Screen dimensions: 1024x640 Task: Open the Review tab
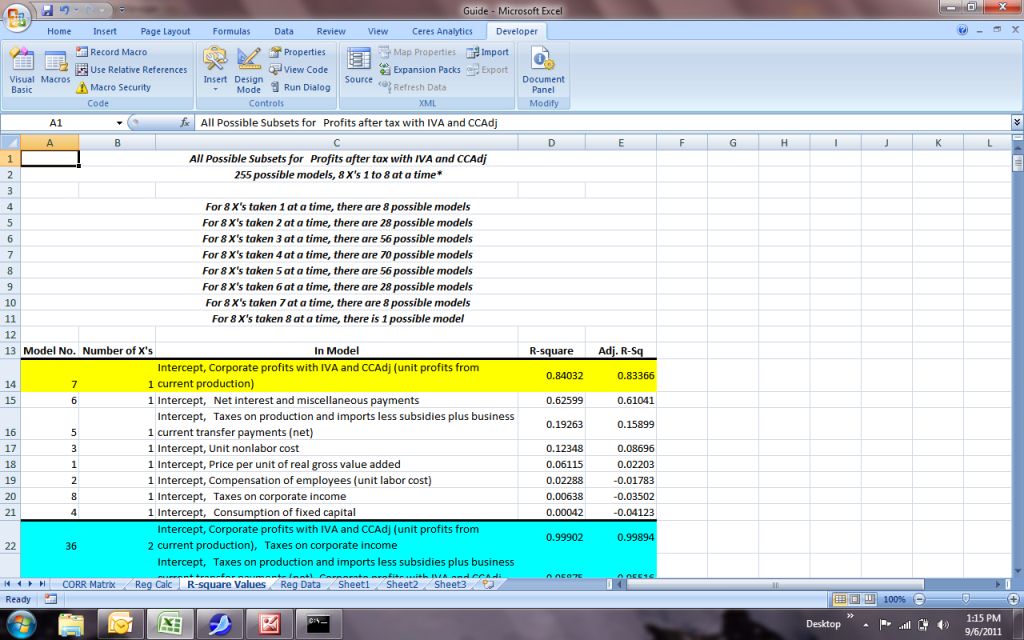tap(331, 31)
